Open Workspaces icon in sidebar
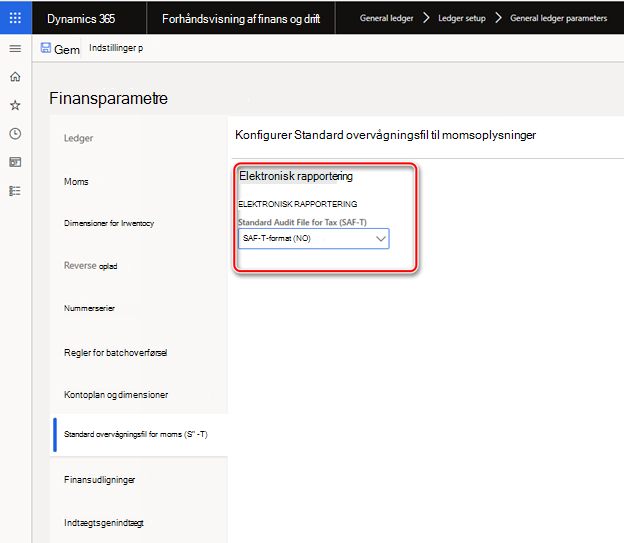 [15, 162]
